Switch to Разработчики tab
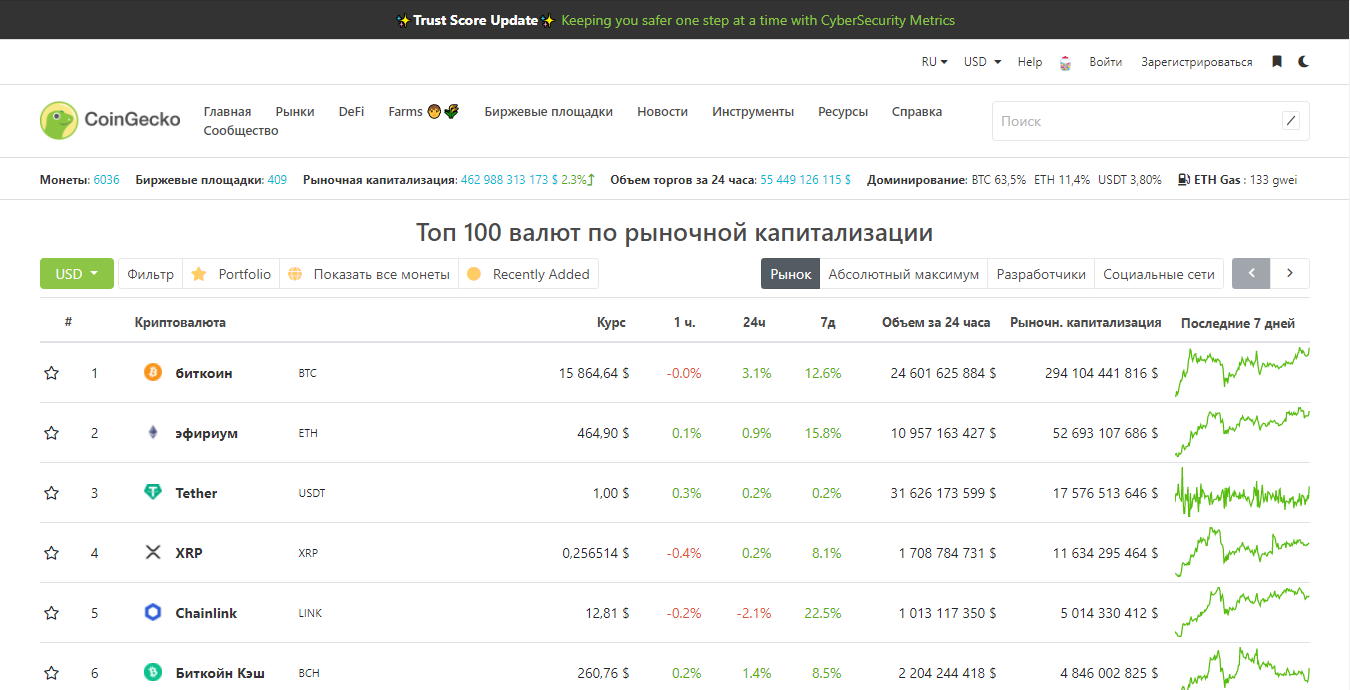Image resolution: width=1350 pixels, height=690 pixels. coord(1041,274)
